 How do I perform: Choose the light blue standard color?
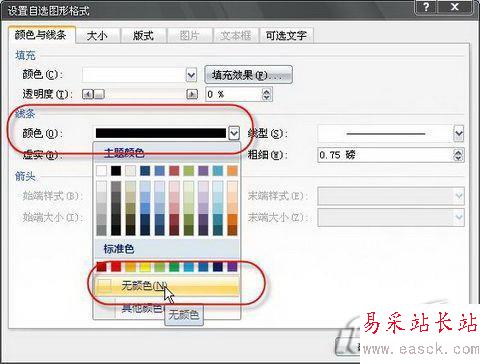point(189,266)
